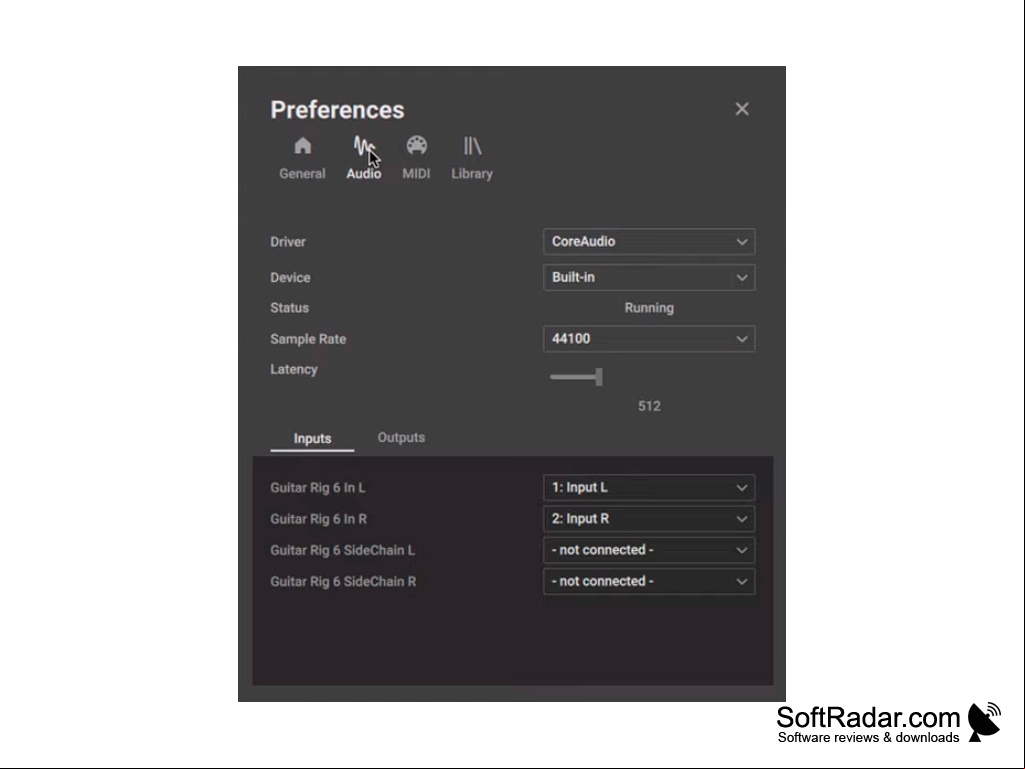
Task: Click the Latency slider handle
Action: (599, 377)
